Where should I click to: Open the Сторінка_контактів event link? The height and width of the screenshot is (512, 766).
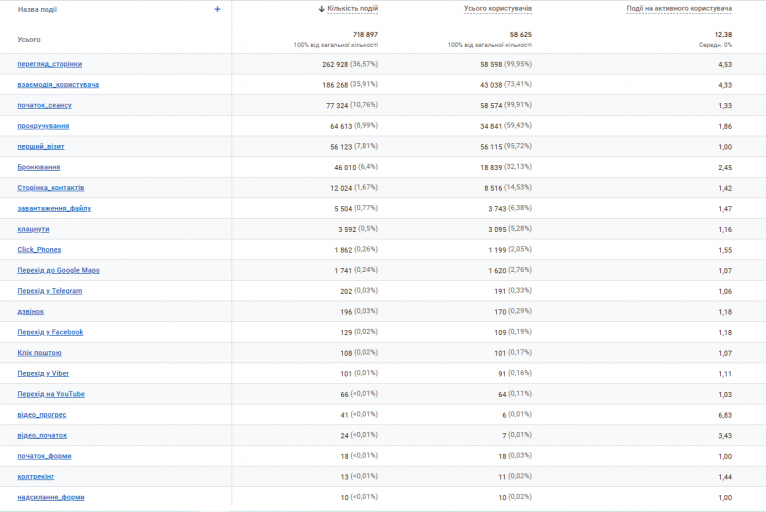click(51, 188)
